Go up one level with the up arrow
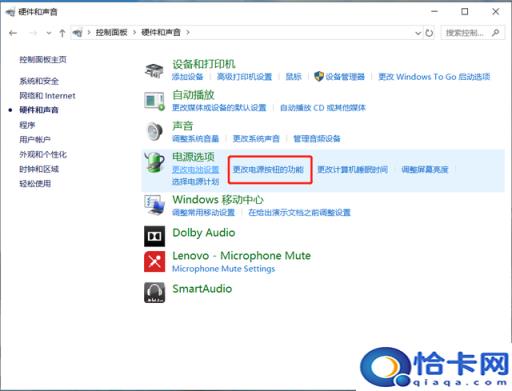Image resolution: width=512 pixels, height=391 pixels. click(62, 33)
